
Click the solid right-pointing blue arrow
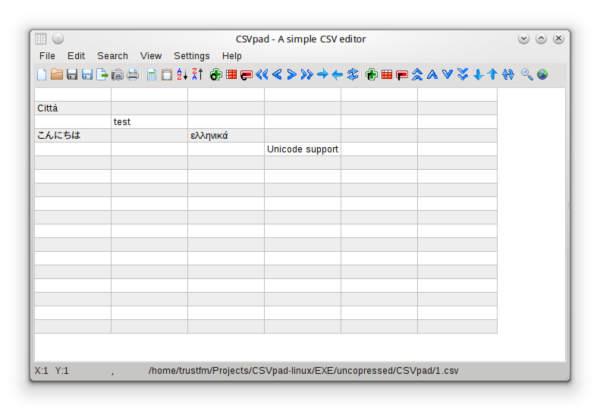tap(322, 74)
